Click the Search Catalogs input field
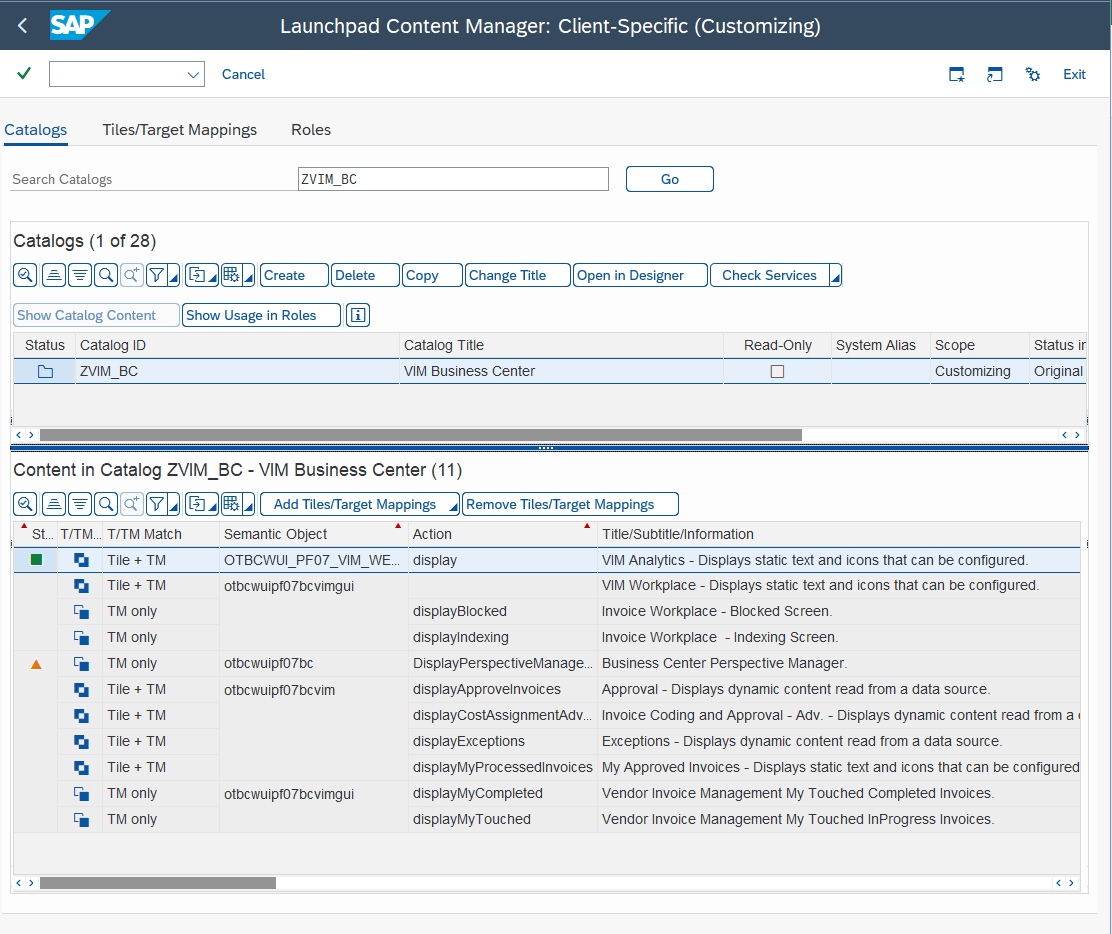 [453, 179]
